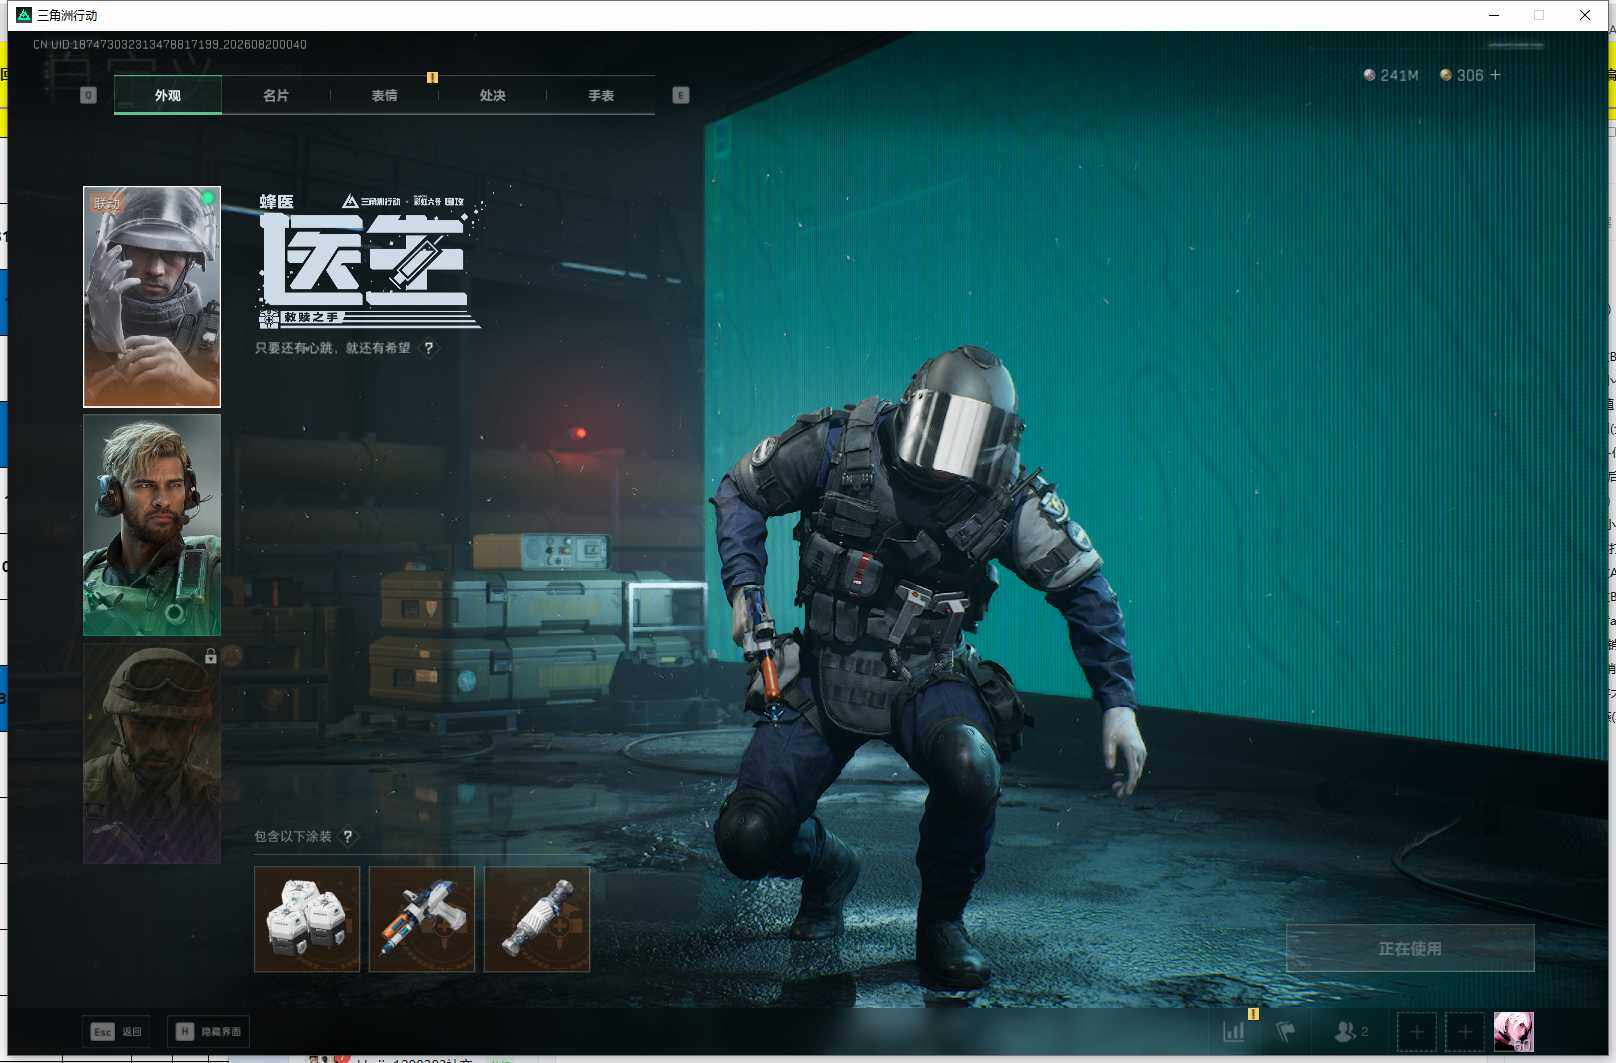Select the helmeted medic skin thumbnail marked 联动
This screenshot has height=1063, width=1616.
click(x=152, y=297)
